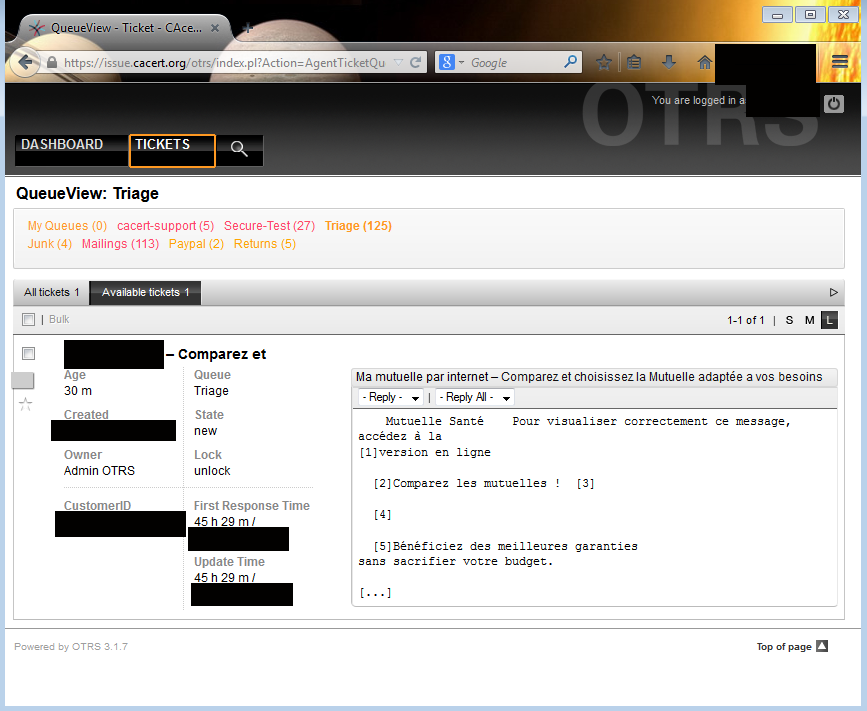867x711 pixels.
Task: Open the Reply dropdown
Action: (391, 398)
